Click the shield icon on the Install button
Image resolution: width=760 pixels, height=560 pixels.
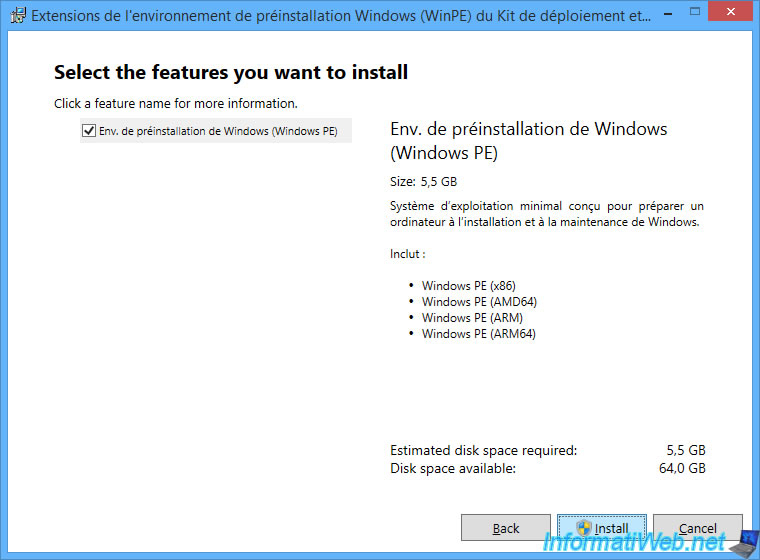point(584,528)
